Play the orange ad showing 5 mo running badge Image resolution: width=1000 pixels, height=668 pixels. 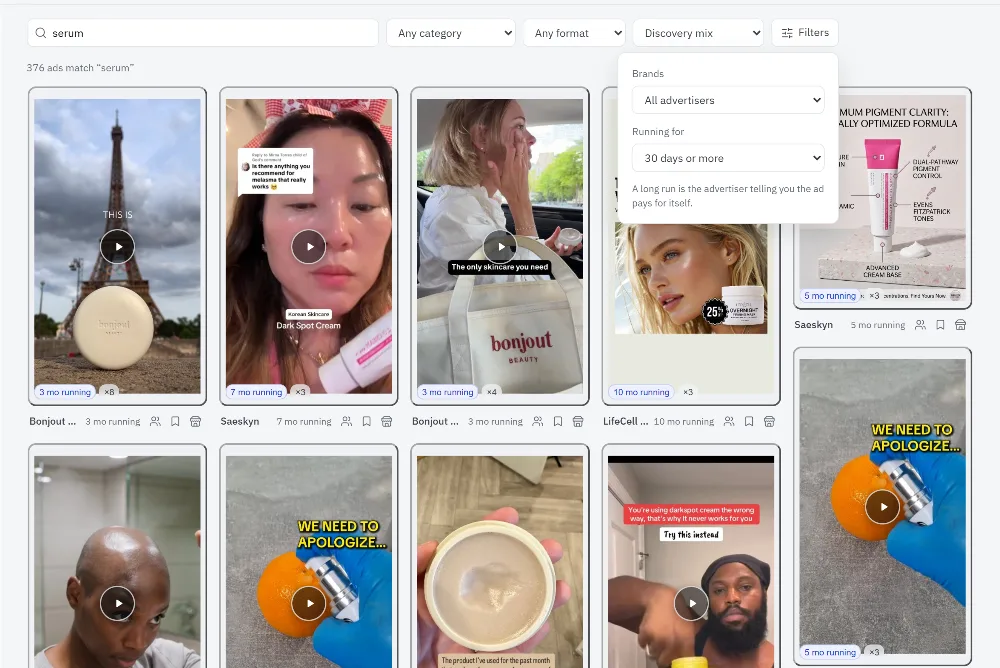[x=883, y=507]
